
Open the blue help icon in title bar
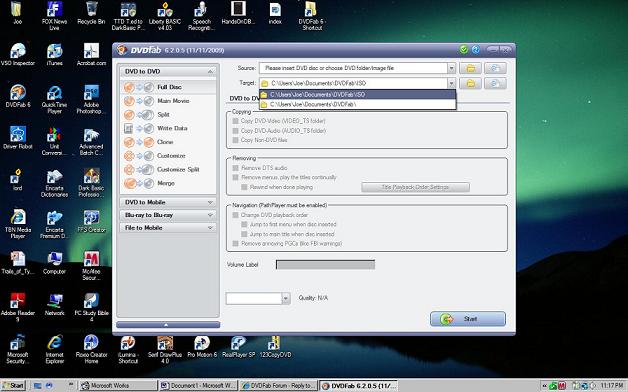pos(475,50)
